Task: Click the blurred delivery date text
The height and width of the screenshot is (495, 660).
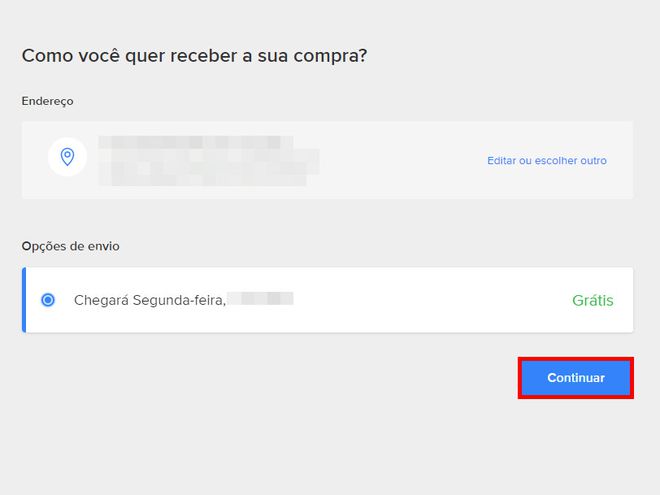Action: coord(261,298)
